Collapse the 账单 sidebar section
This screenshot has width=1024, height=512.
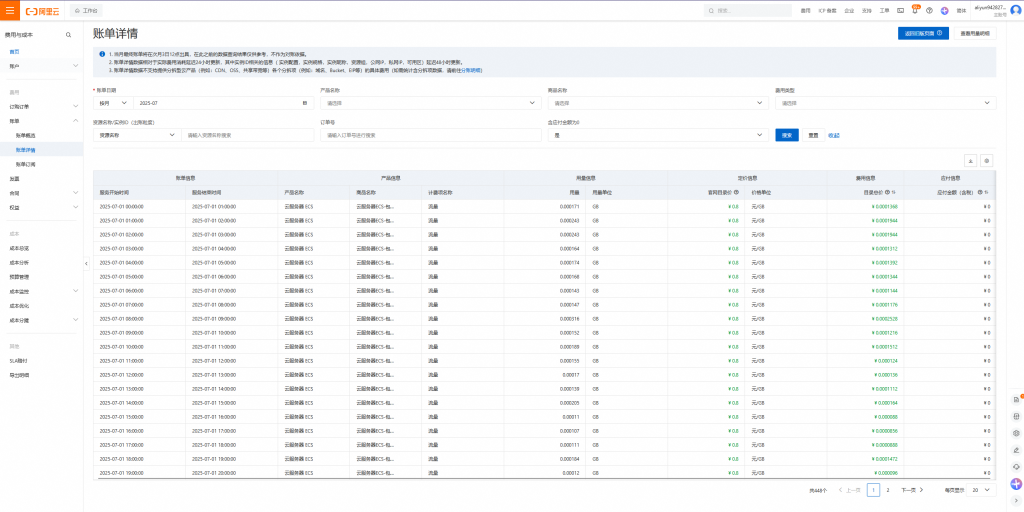pyautogui.click(x=76, y=120)
